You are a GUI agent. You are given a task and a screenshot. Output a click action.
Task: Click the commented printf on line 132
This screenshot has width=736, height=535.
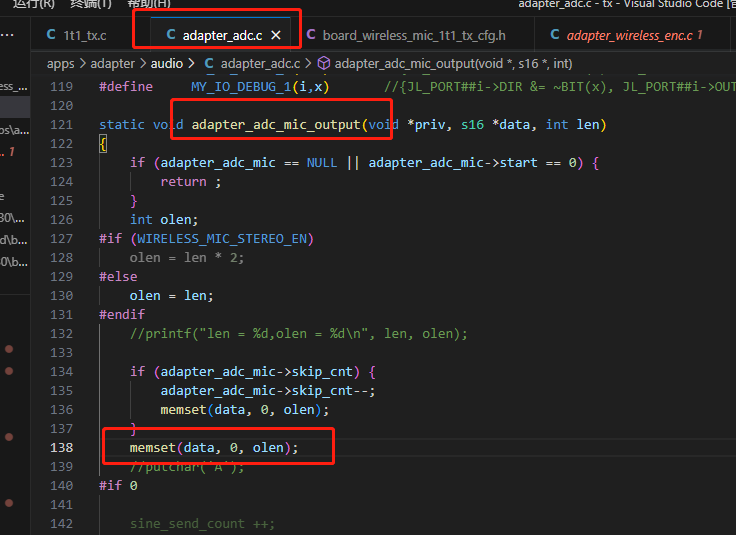click(x=299, y=334)
